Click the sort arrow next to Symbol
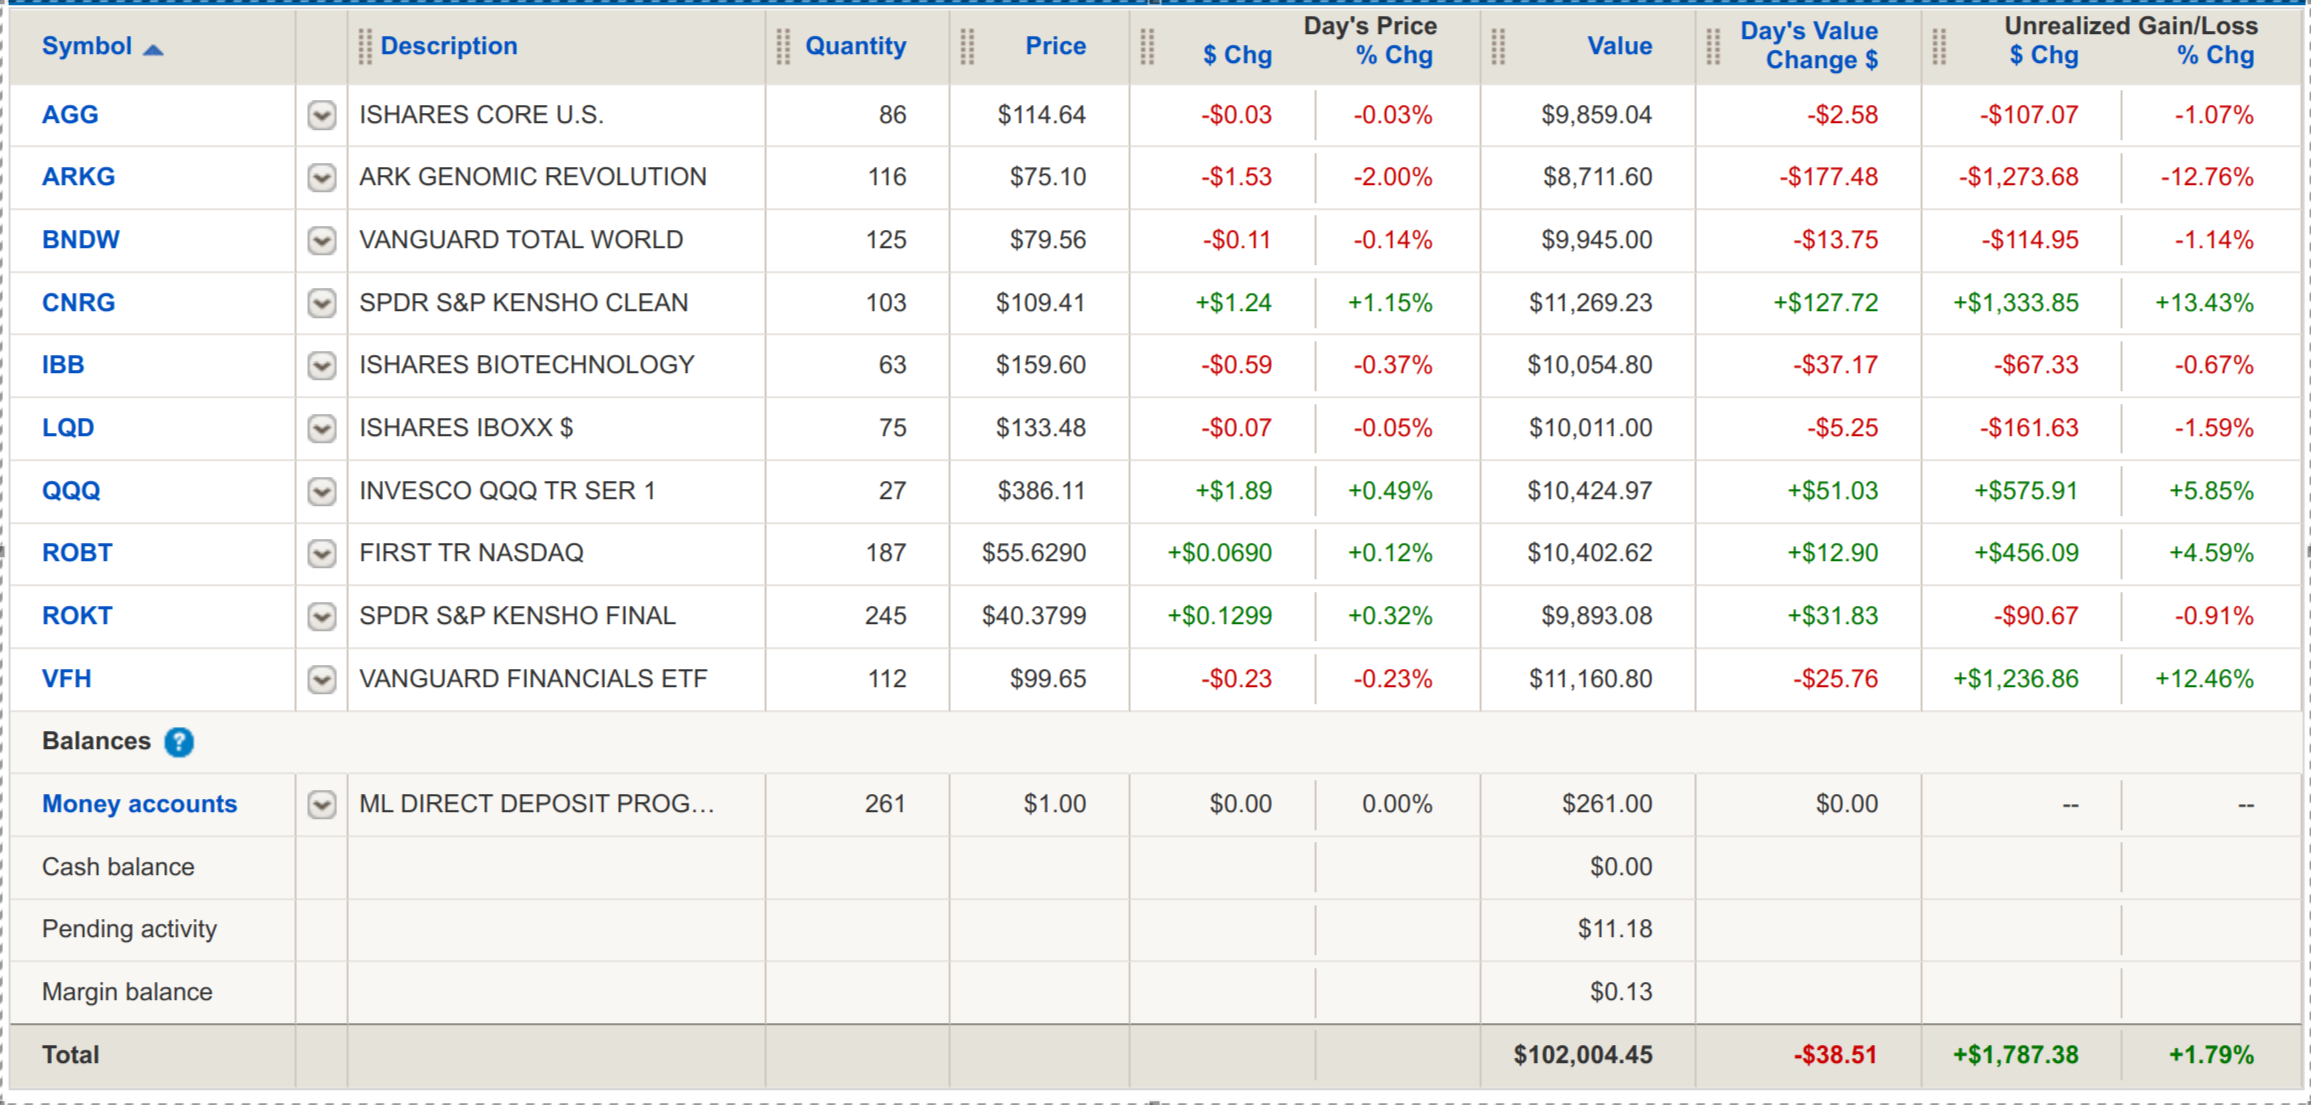Viewport: 2311px width, 1105px height. [x=153, y=49]
